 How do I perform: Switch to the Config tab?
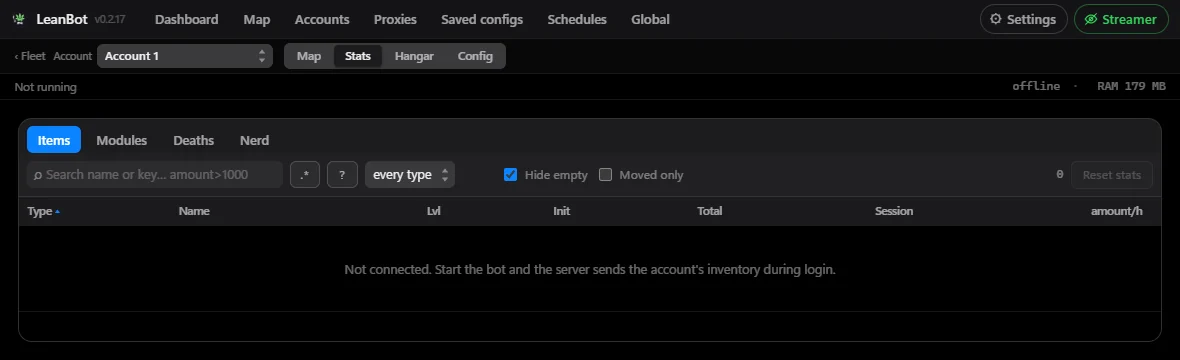point(475,56)
